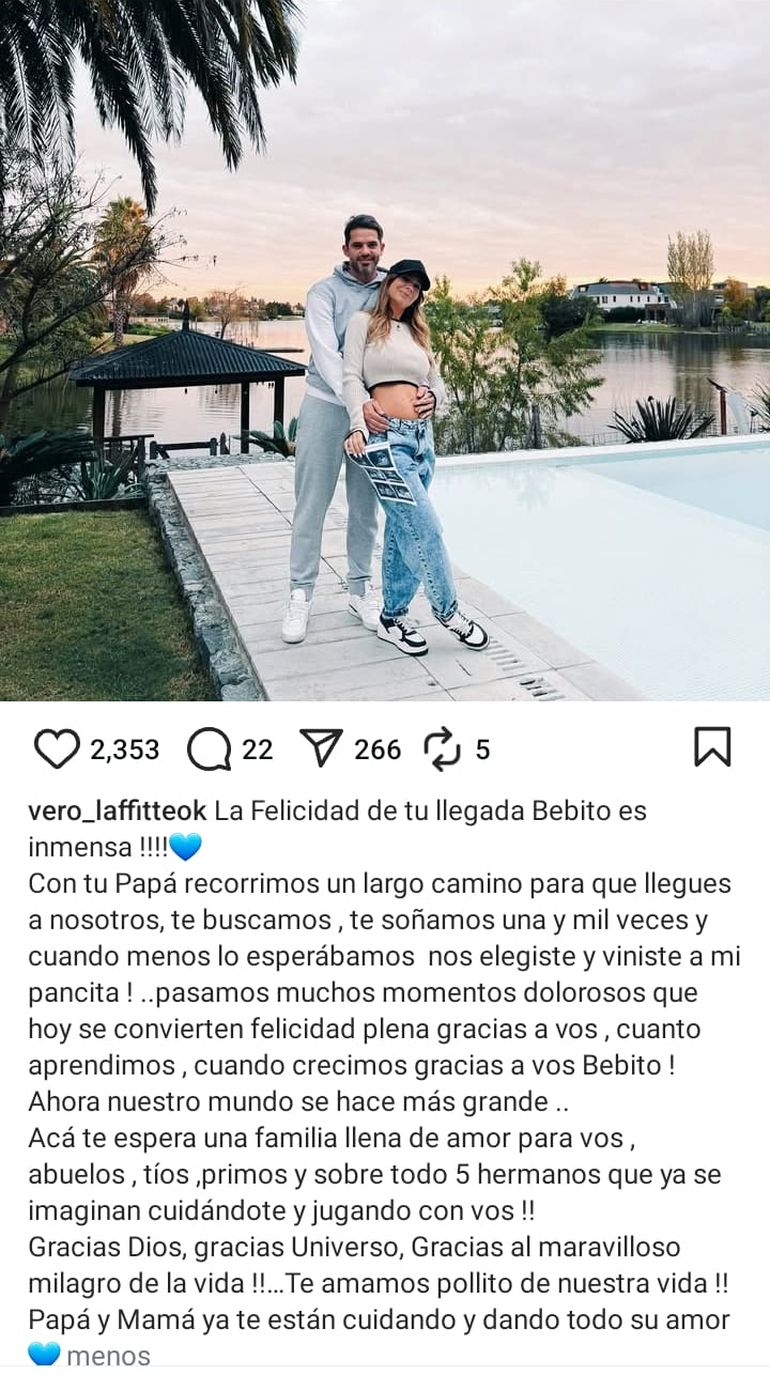Tap the caption line mentioning "5 hermanos"
Screen dimensions: 770x1375
[374, 1174]
